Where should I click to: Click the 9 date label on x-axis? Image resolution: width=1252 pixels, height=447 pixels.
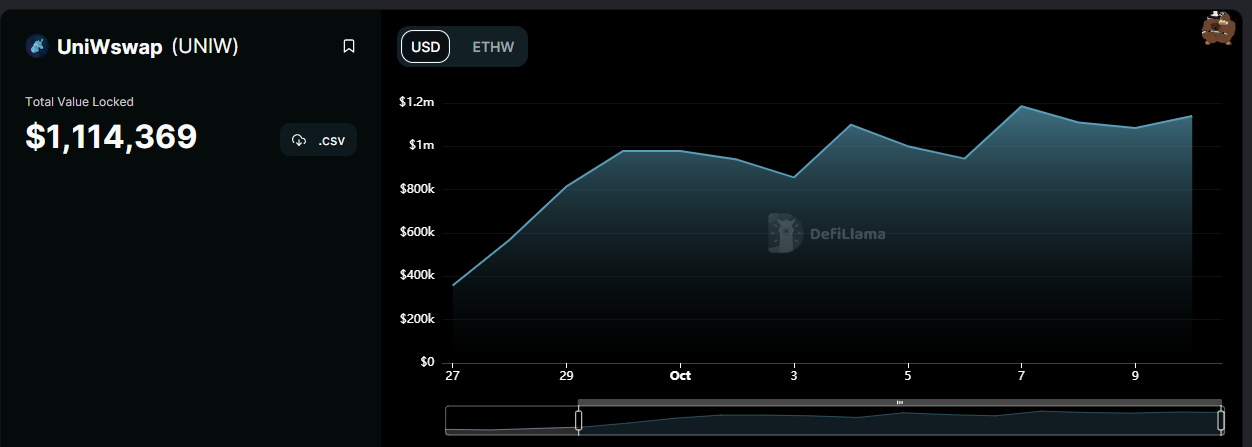click(x=1135, y=377)
